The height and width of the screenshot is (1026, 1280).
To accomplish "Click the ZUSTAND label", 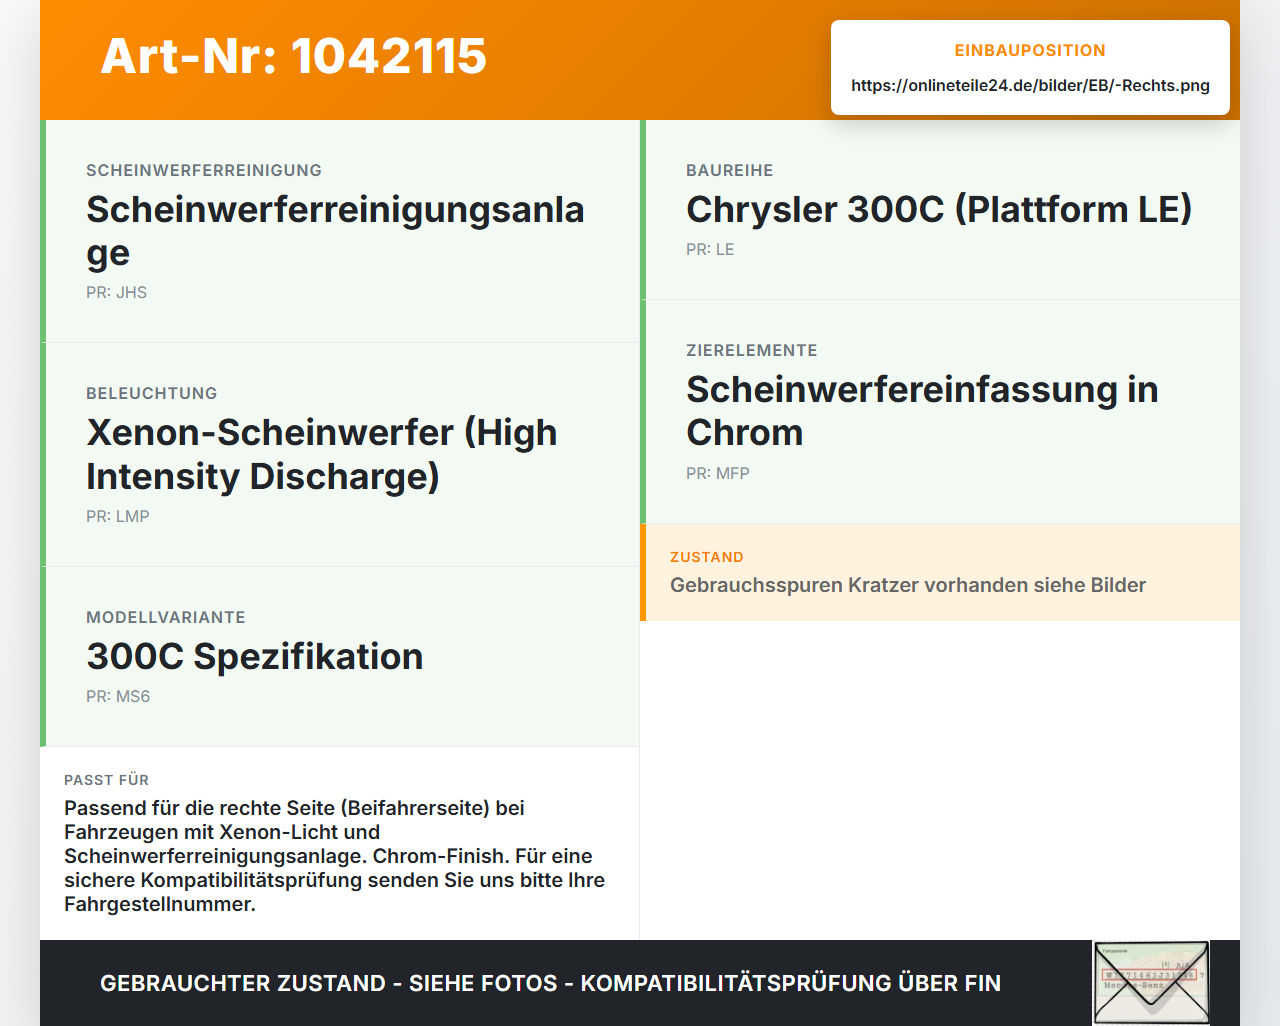I will tap(707, 558).
